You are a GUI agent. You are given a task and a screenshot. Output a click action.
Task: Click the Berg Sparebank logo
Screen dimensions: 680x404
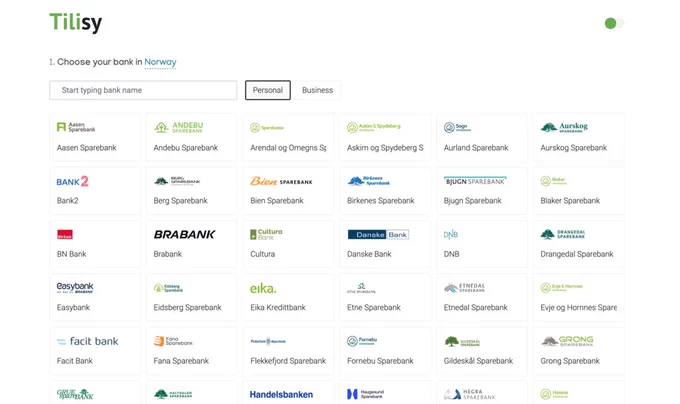(177, 181)
